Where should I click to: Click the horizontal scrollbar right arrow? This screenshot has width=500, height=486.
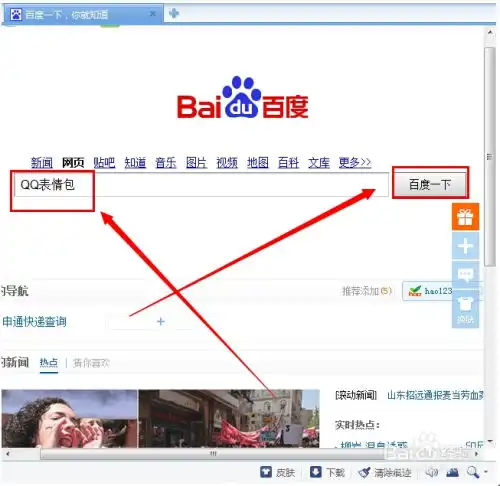(476, 454)
